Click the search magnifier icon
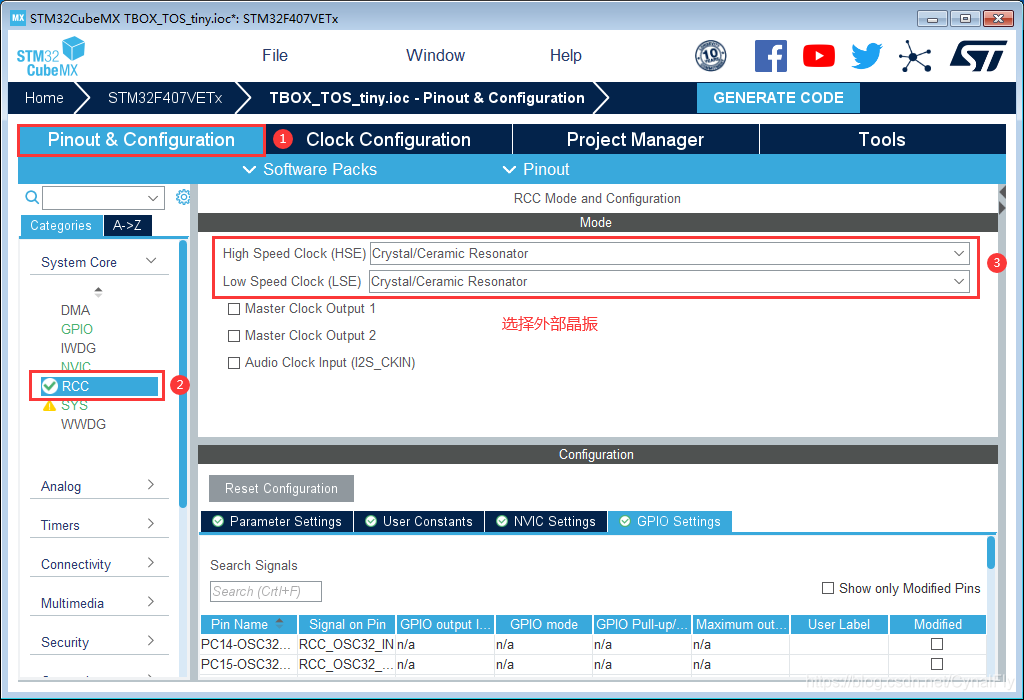The height and width of the screenshot is (700, 1024). [31, 197]
